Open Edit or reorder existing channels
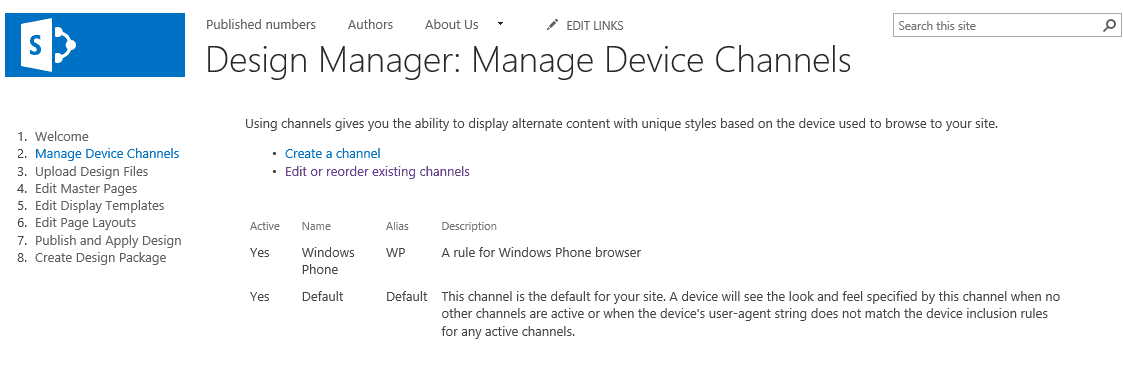Screen dimensions: 1123x376 (377, 171)
